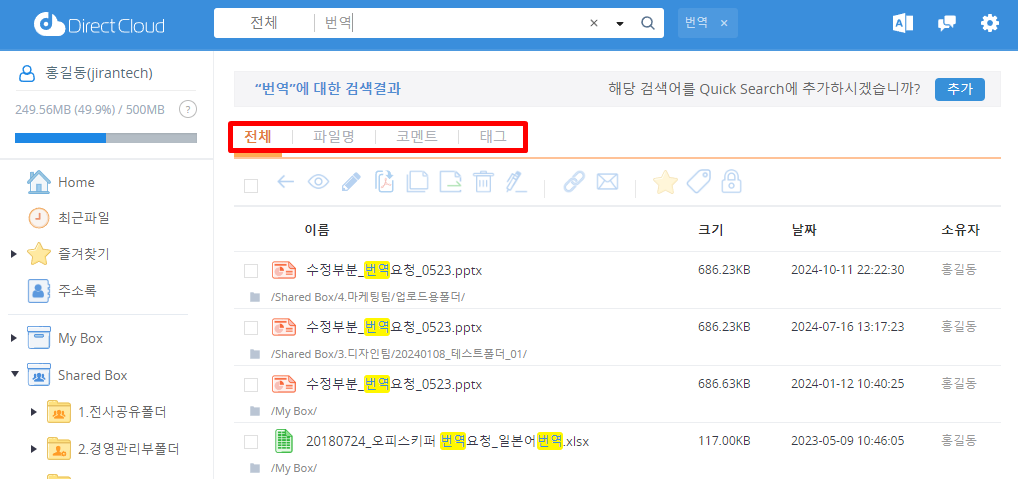1018x479 pixels.
Task: Sort by the 소유자 column header
Action: [x=960, y=230]
